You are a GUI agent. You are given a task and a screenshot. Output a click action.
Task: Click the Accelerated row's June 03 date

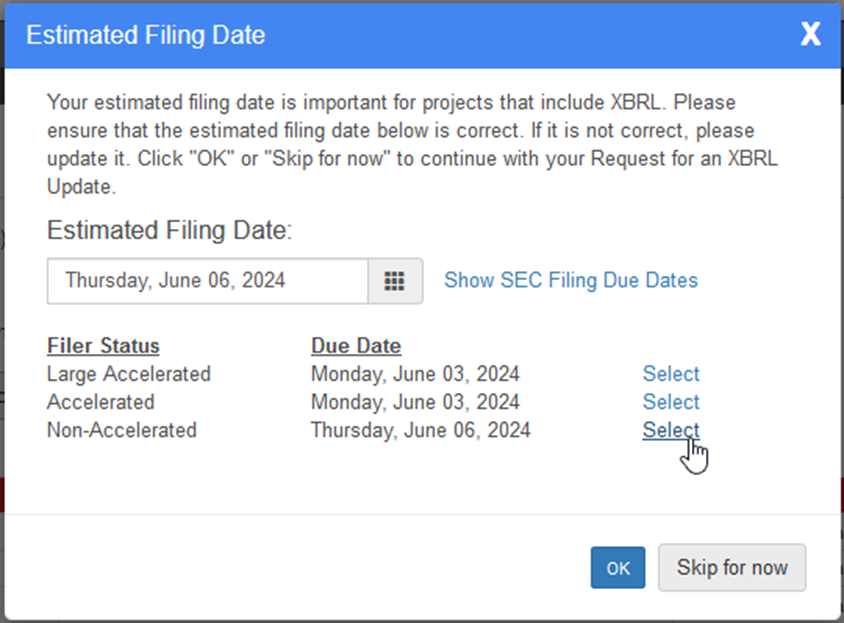(415, 402)
